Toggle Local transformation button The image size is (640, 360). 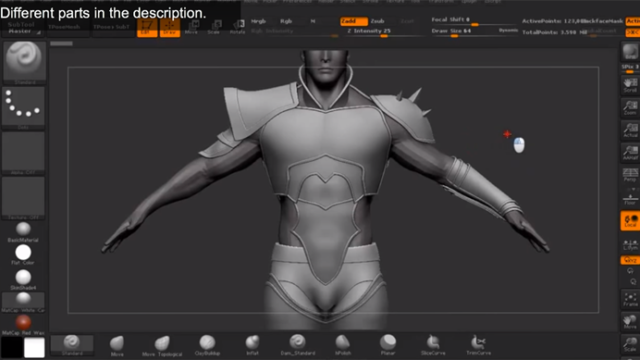tap(630, 221)
